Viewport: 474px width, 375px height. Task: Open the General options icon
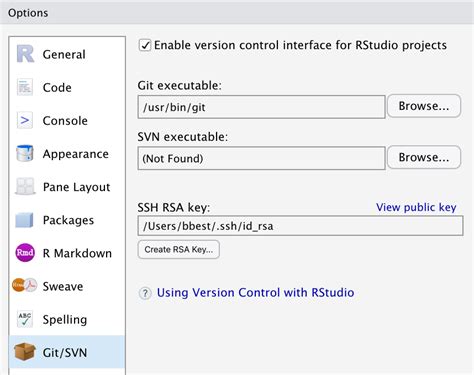click(x=25, y=54)
